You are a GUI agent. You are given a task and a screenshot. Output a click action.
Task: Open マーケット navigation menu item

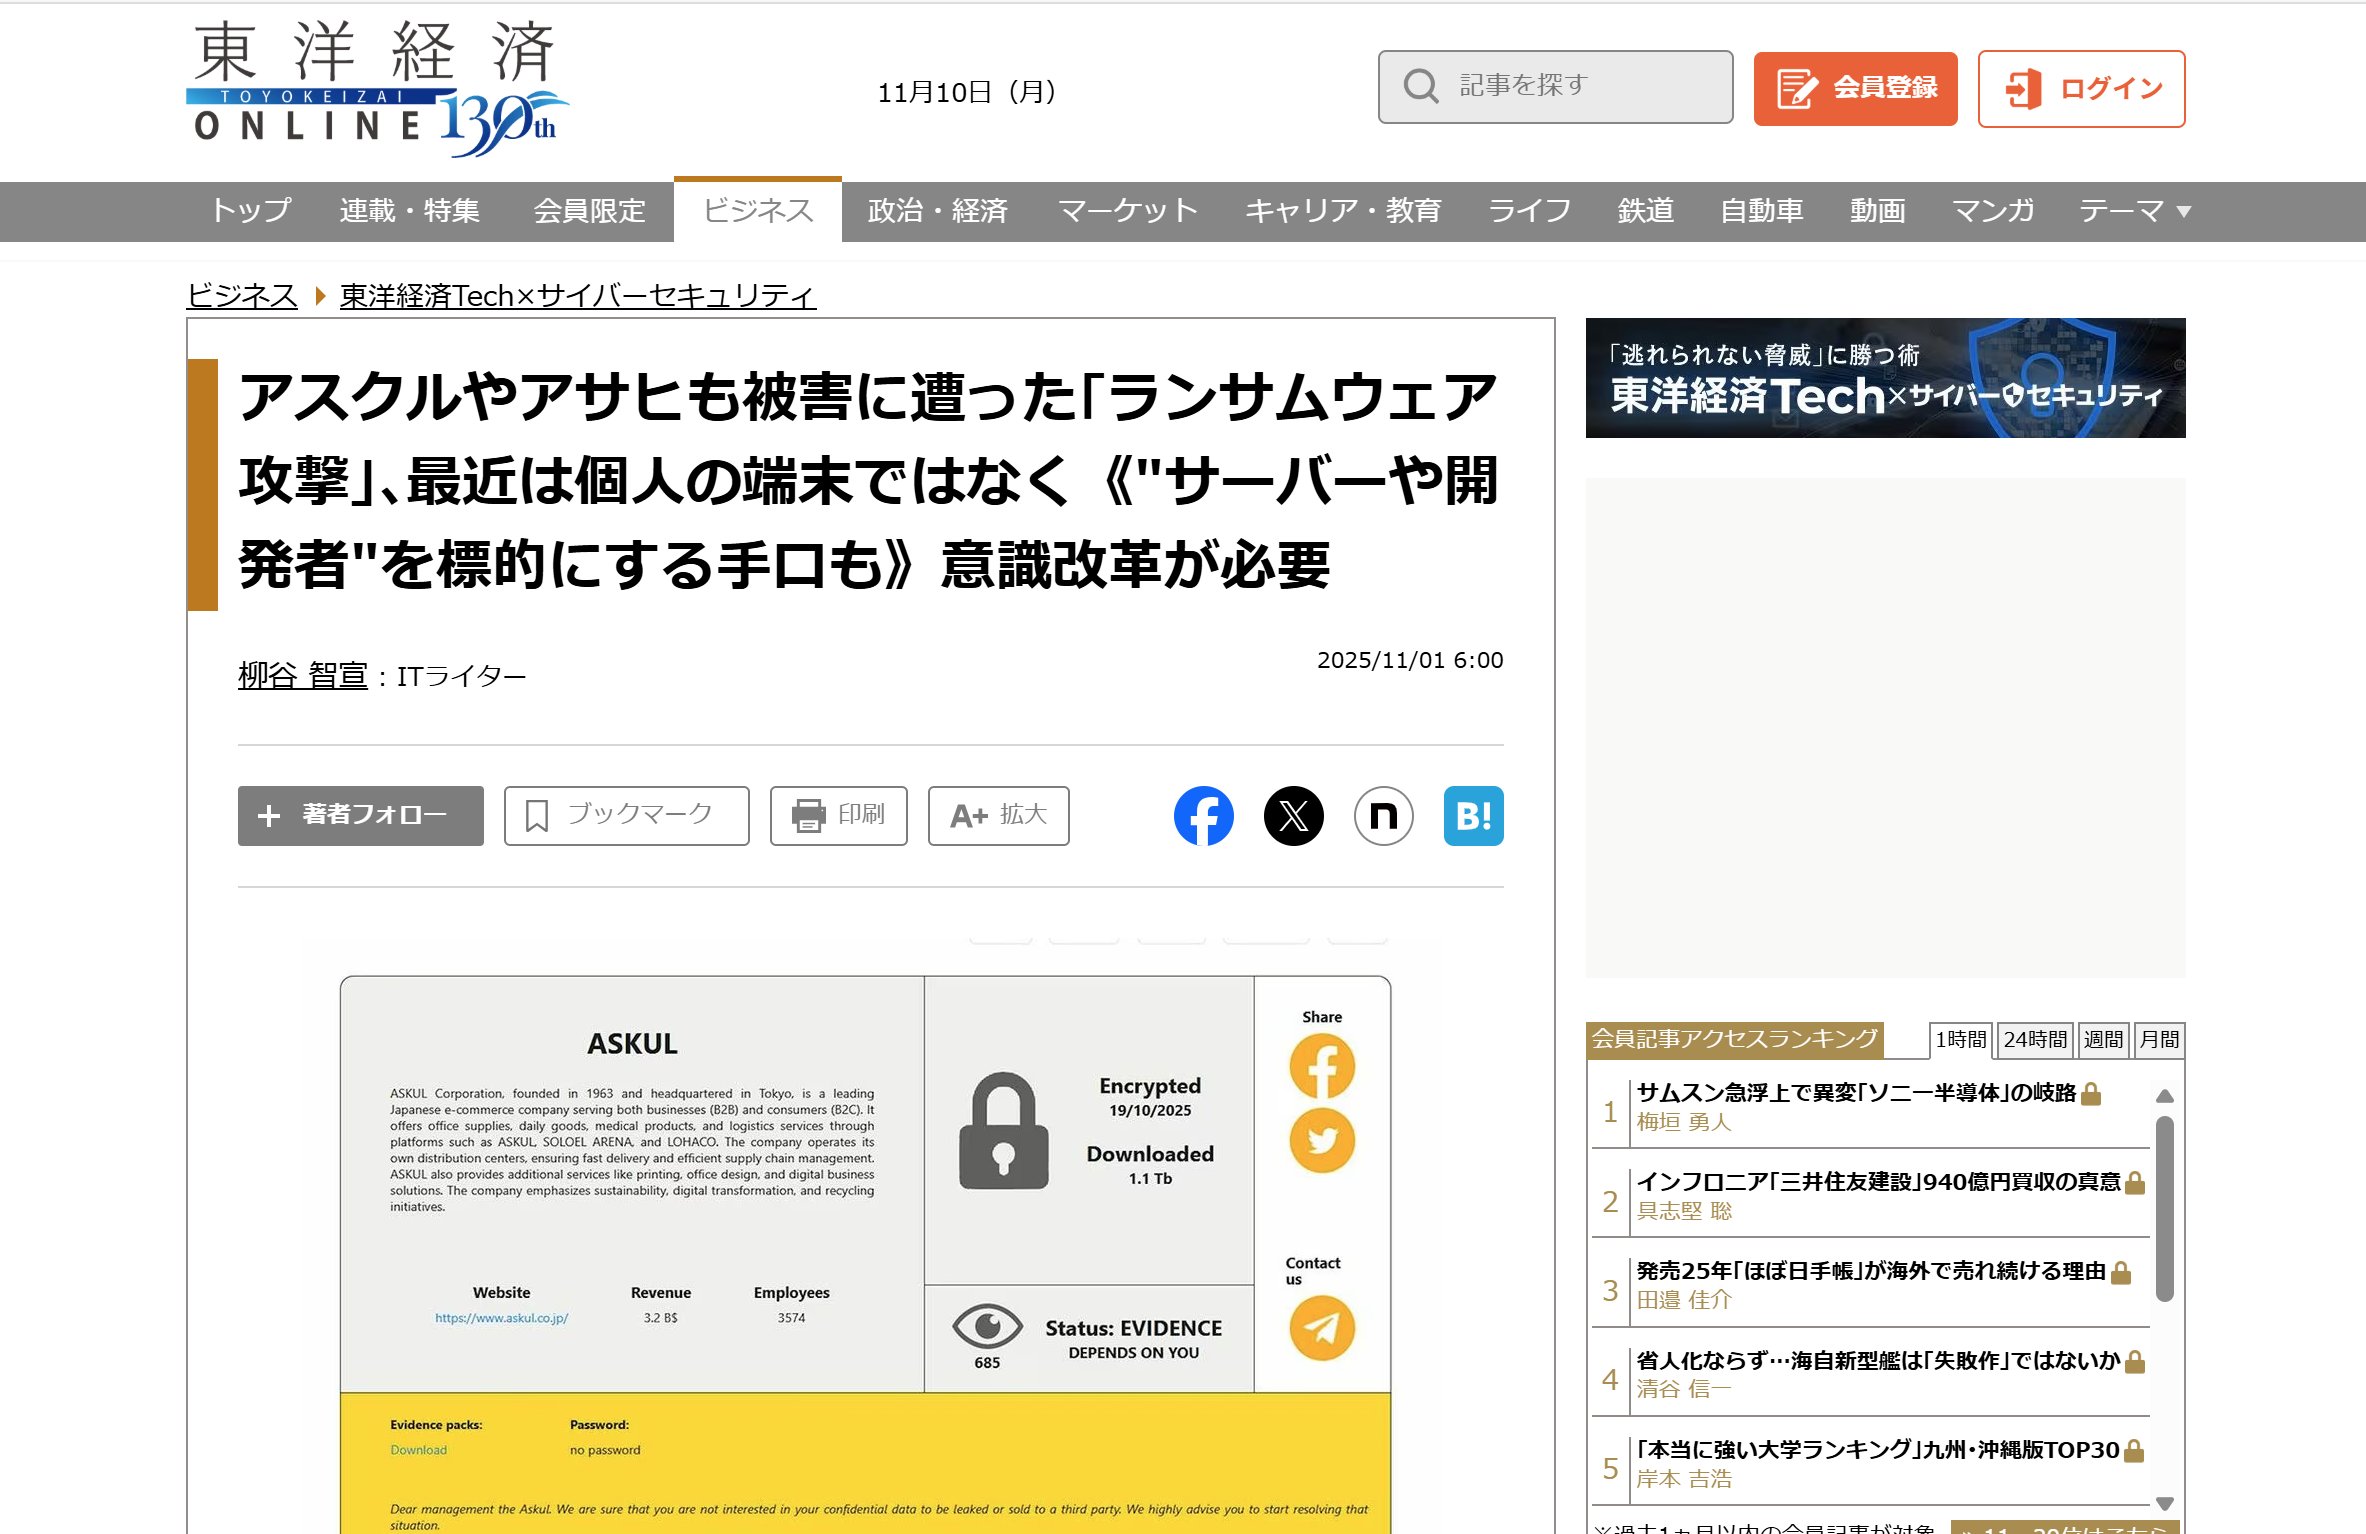point(1127,211)
